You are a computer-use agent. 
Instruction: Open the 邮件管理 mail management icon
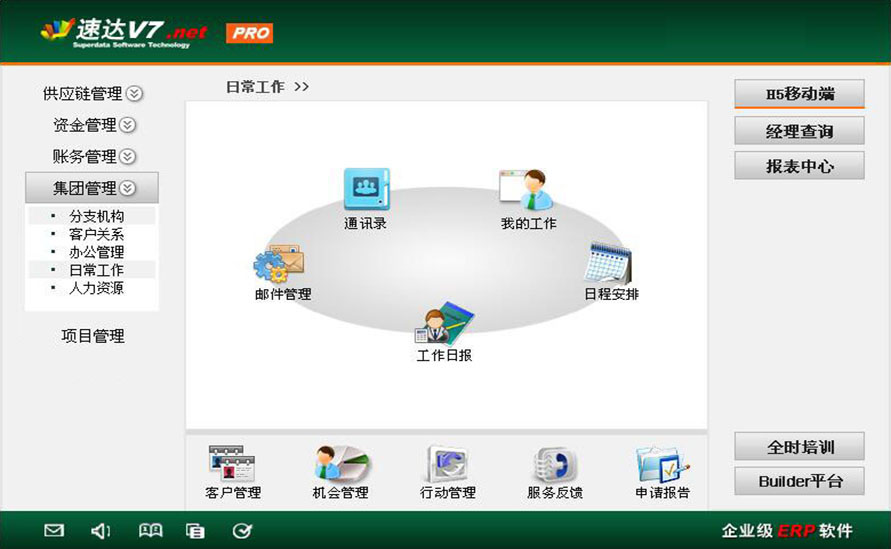tap(279, 264)
